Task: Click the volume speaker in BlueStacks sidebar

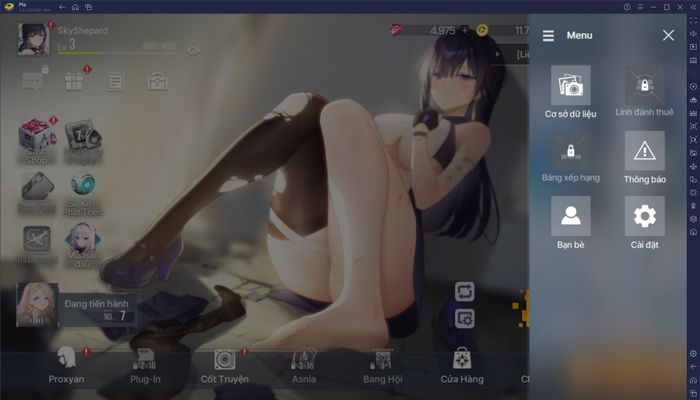Action: (693, 33)
